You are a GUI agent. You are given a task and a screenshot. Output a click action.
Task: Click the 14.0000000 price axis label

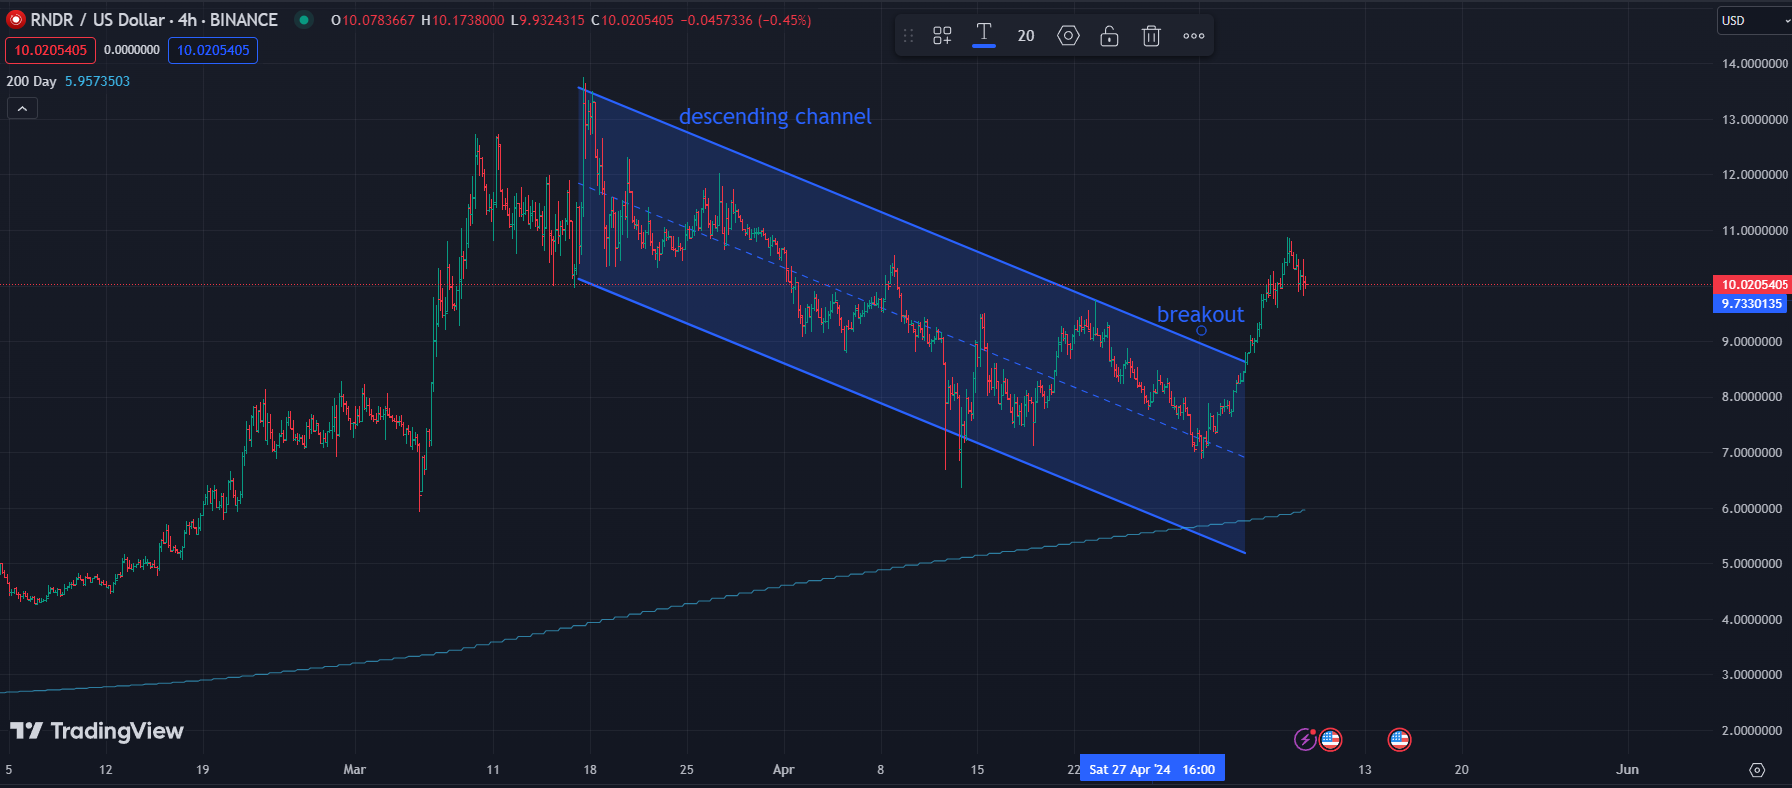[1755, 63]
